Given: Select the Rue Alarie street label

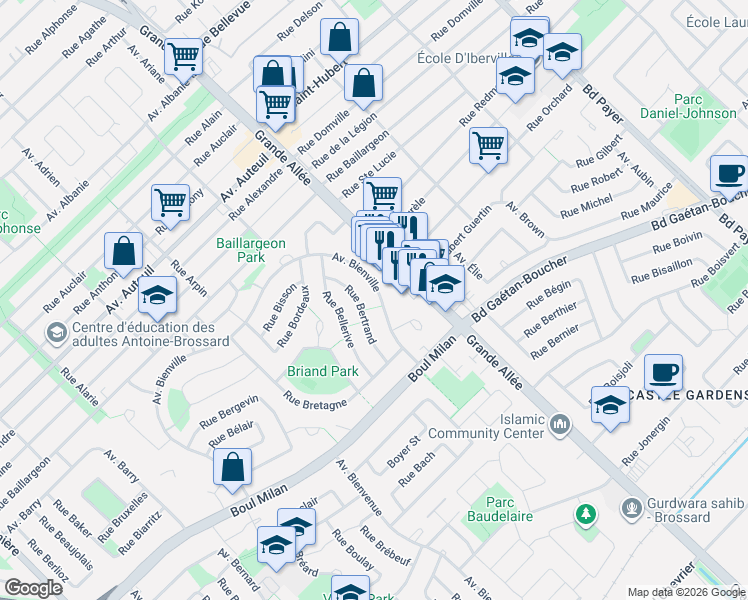Looking at the screenshot, I should (x=80, y=387).
